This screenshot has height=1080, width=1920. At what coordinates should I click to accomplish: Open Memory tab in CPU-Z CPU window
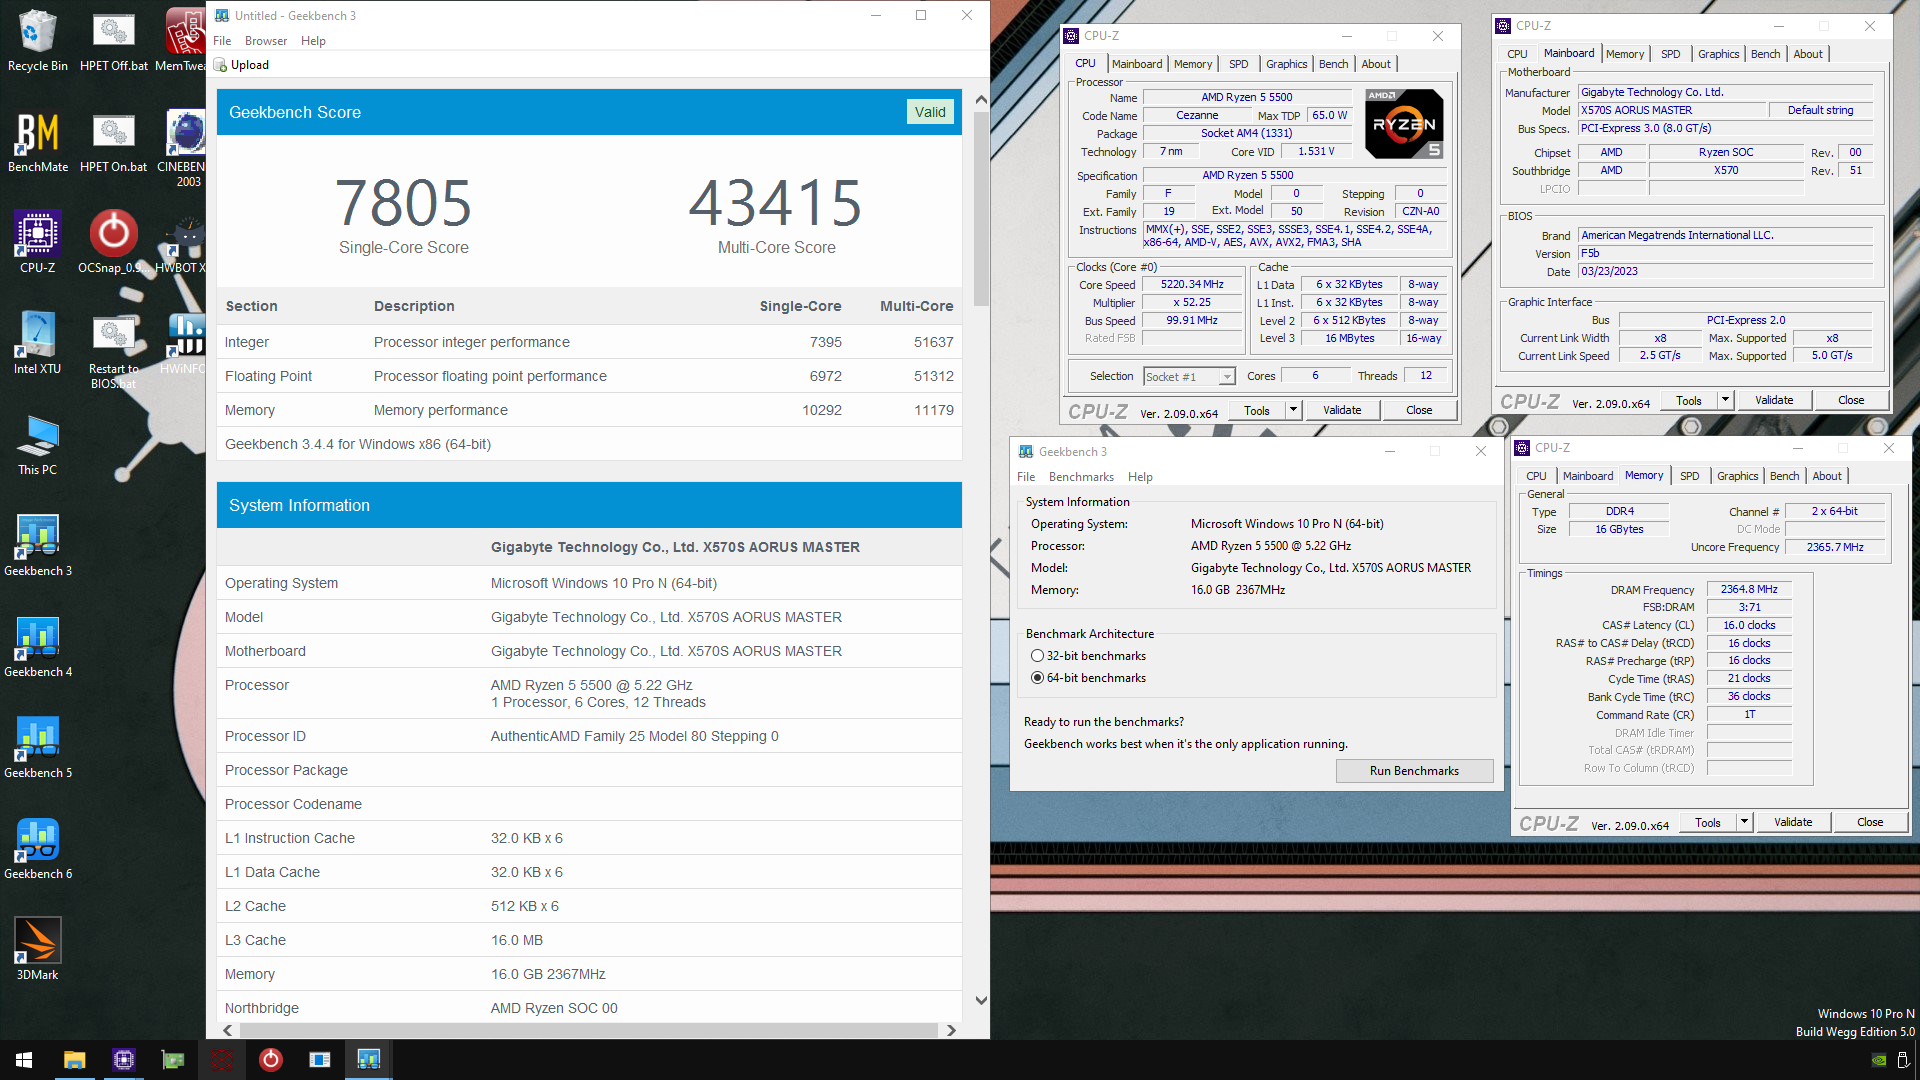pos(1192,64)
